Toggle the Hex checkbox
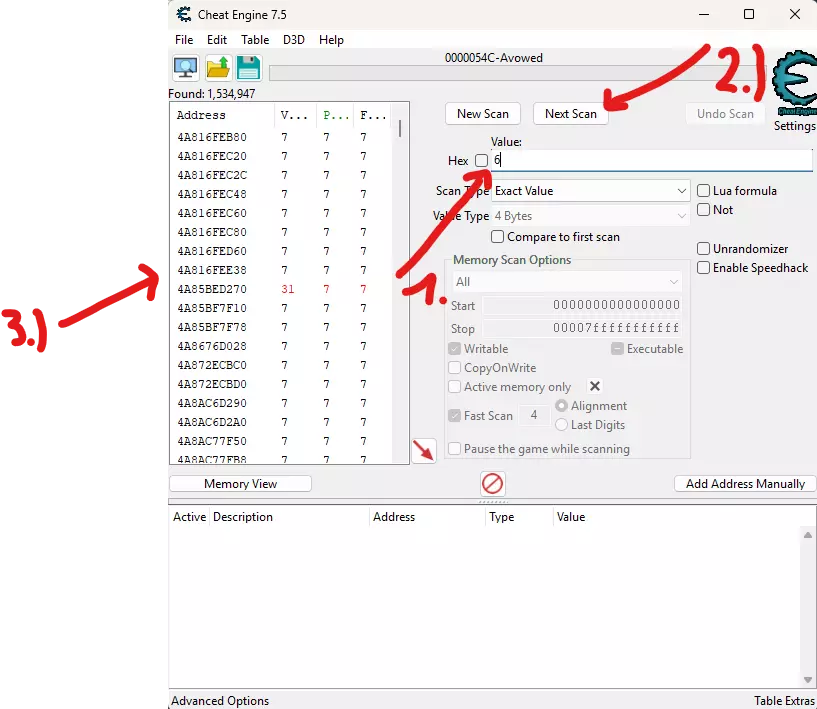 [x=481, y=160]
